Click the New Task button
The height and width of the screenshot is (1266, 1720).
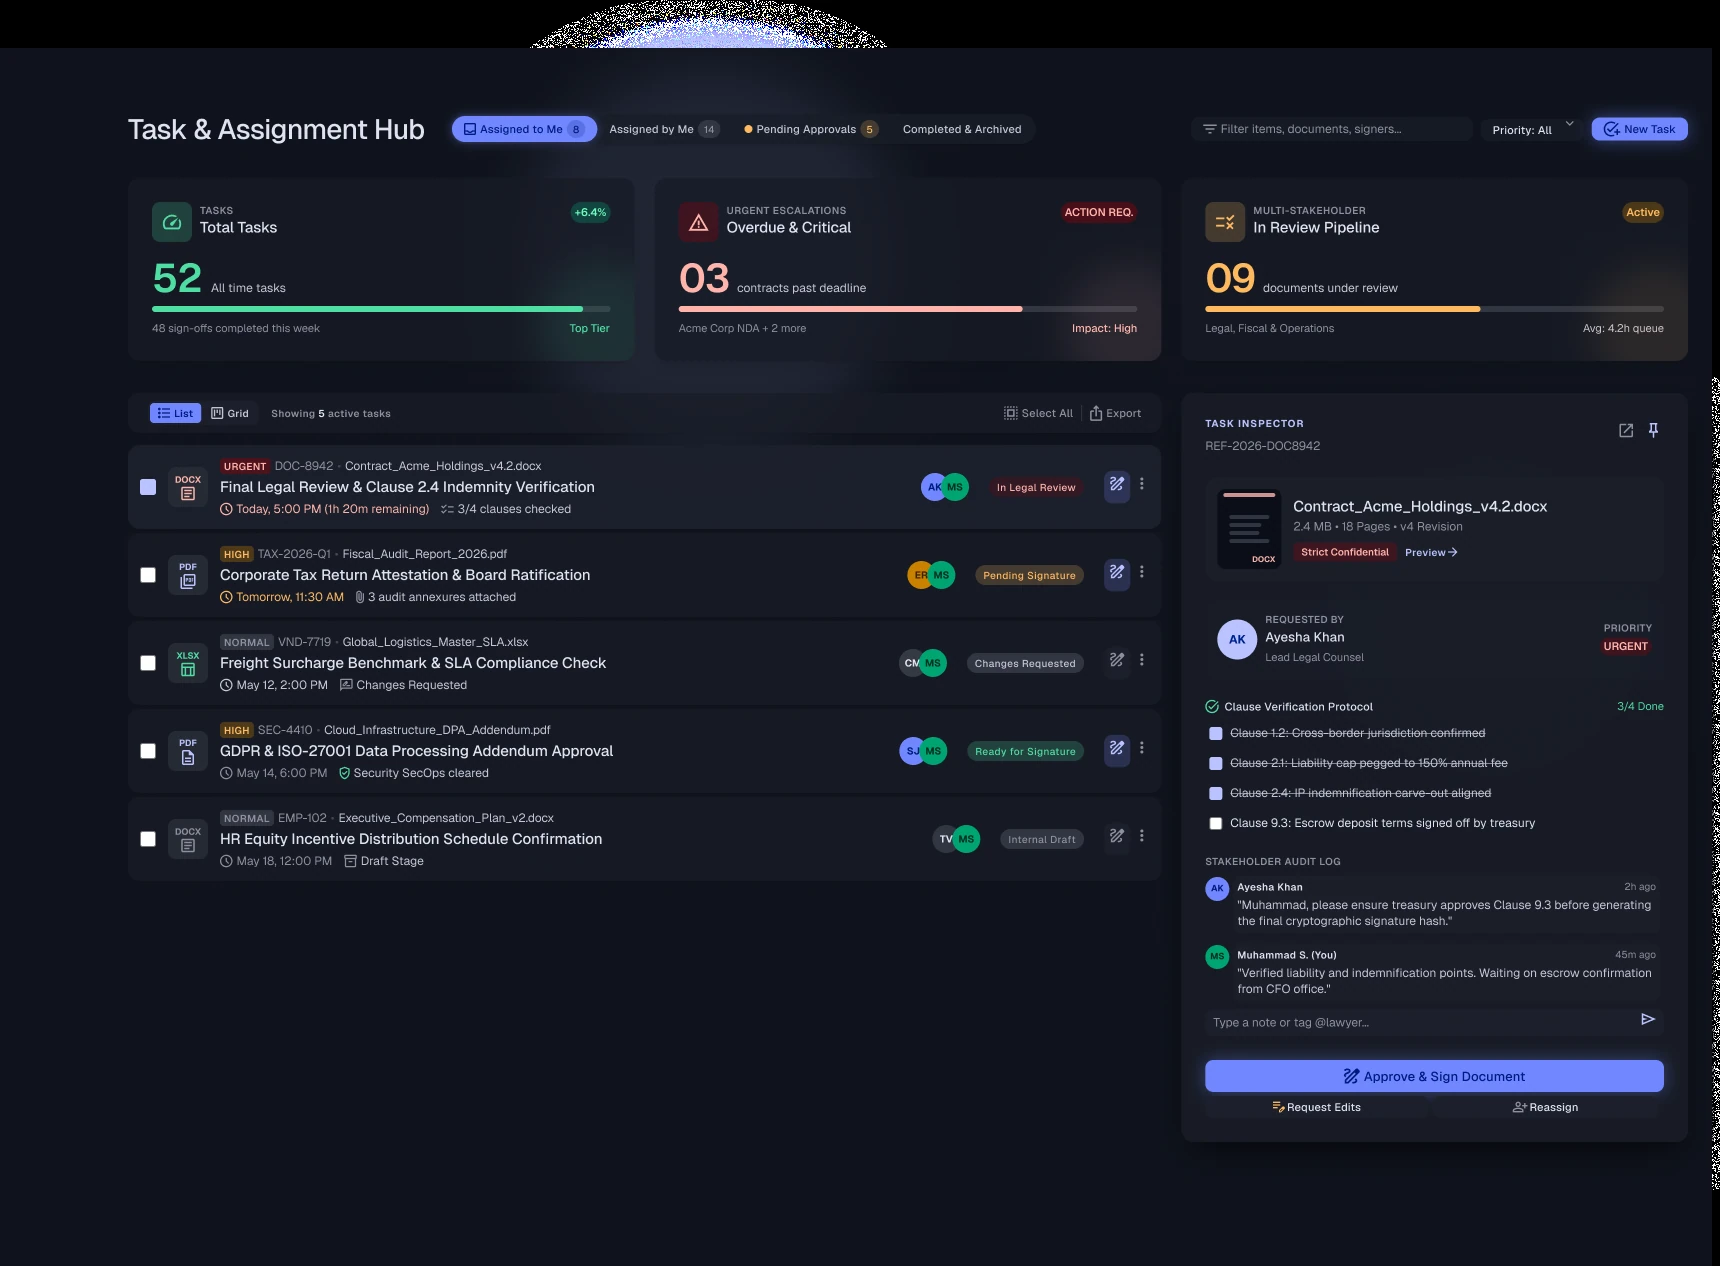[1640, 129]
